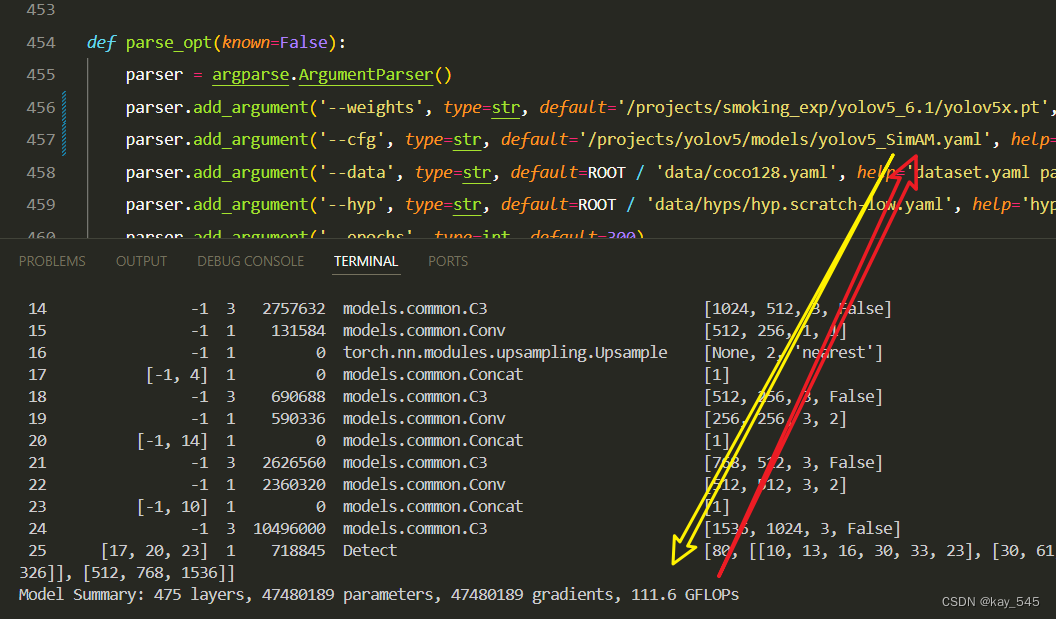Click line number 457 in the gutter

(x=40, y=139)
